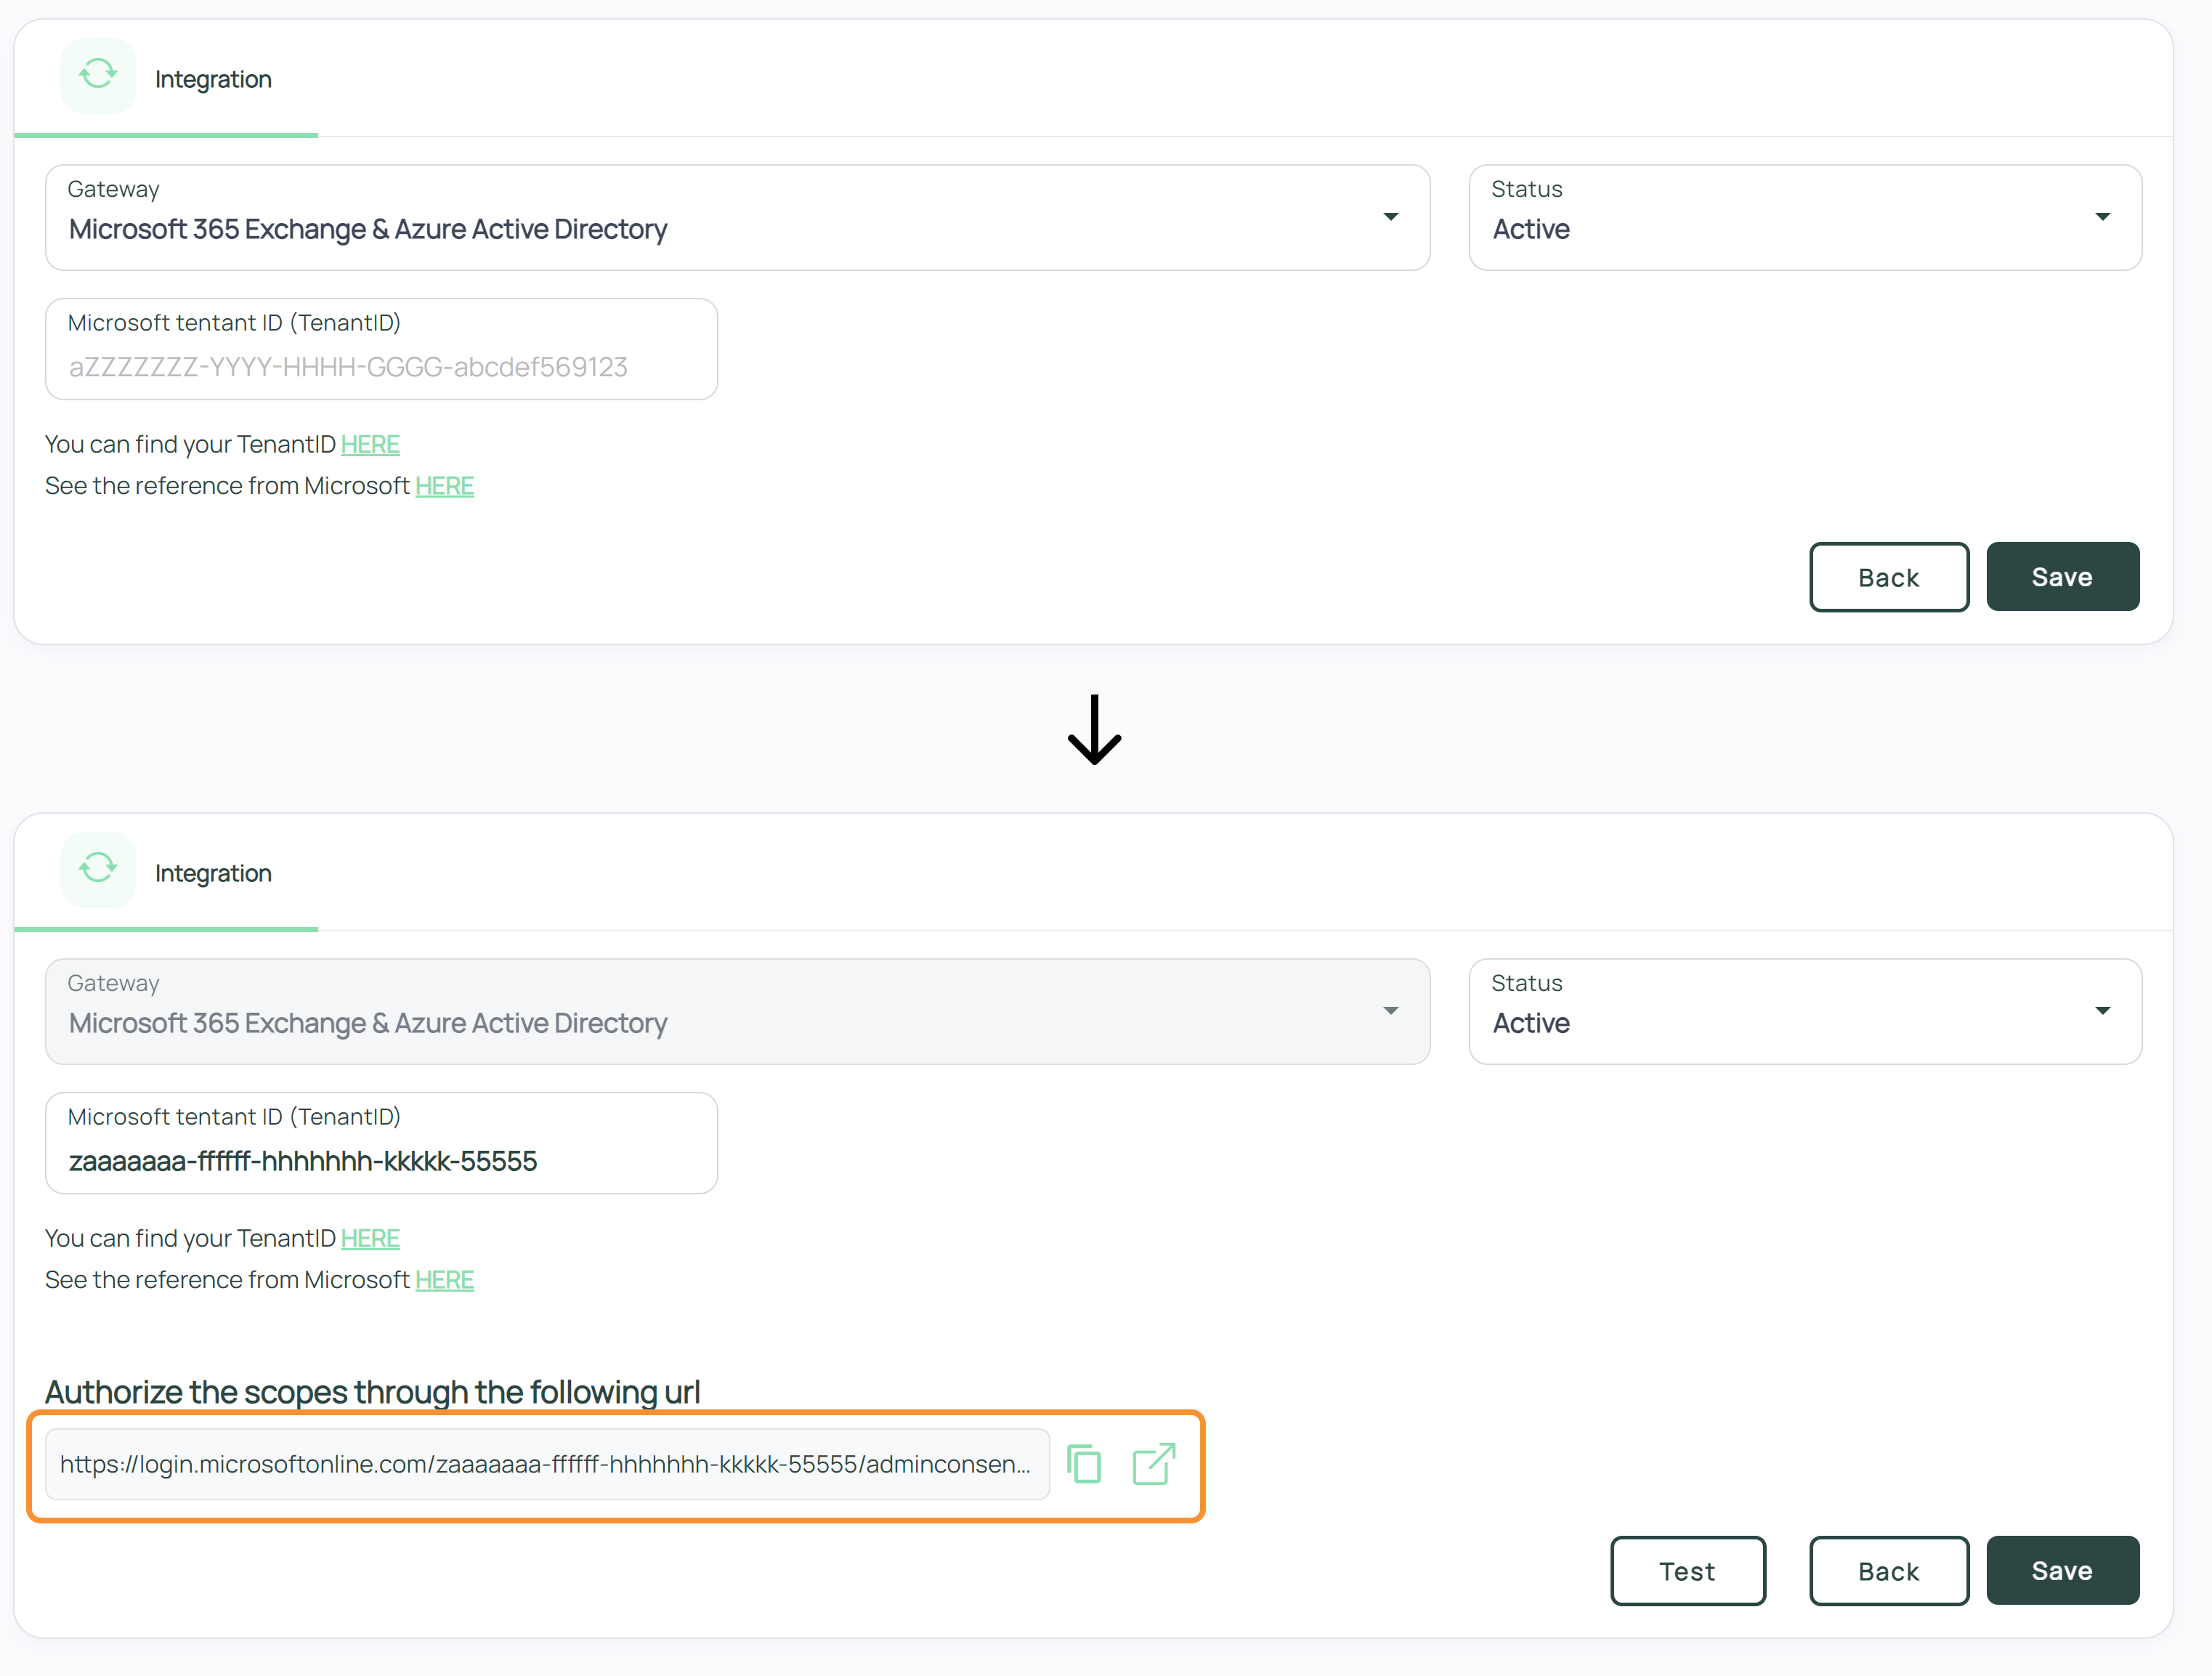Open upper 'find your TenantID' HERE link
This screenshot has height=1676, width=2212.
pyautogui.click(x=370, y=444)
